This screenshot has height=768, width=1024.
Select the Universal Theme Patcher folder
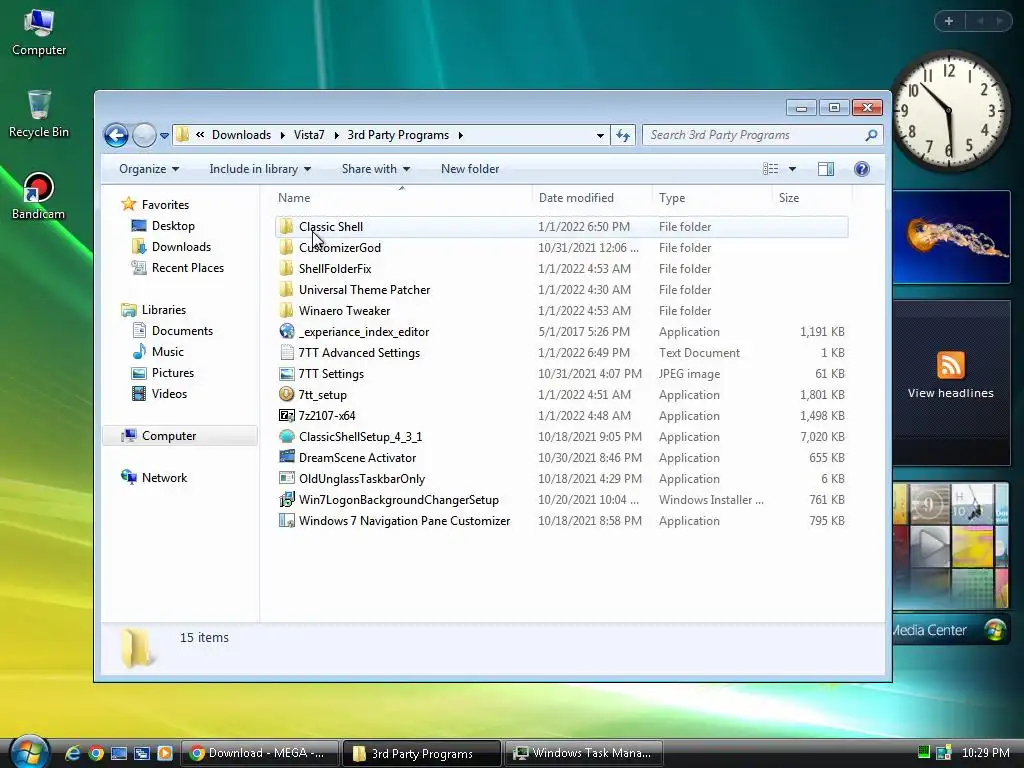(x=562, y=289)
